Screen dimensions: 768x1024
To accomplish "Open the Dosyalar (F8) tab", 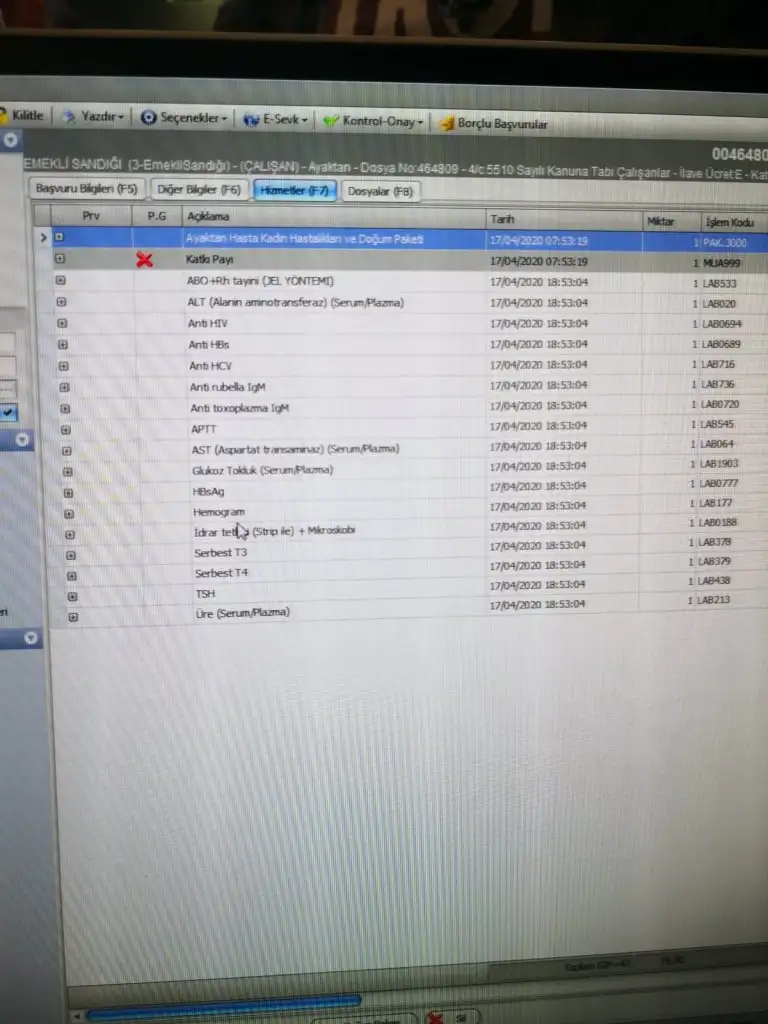I will pos(380,191).
